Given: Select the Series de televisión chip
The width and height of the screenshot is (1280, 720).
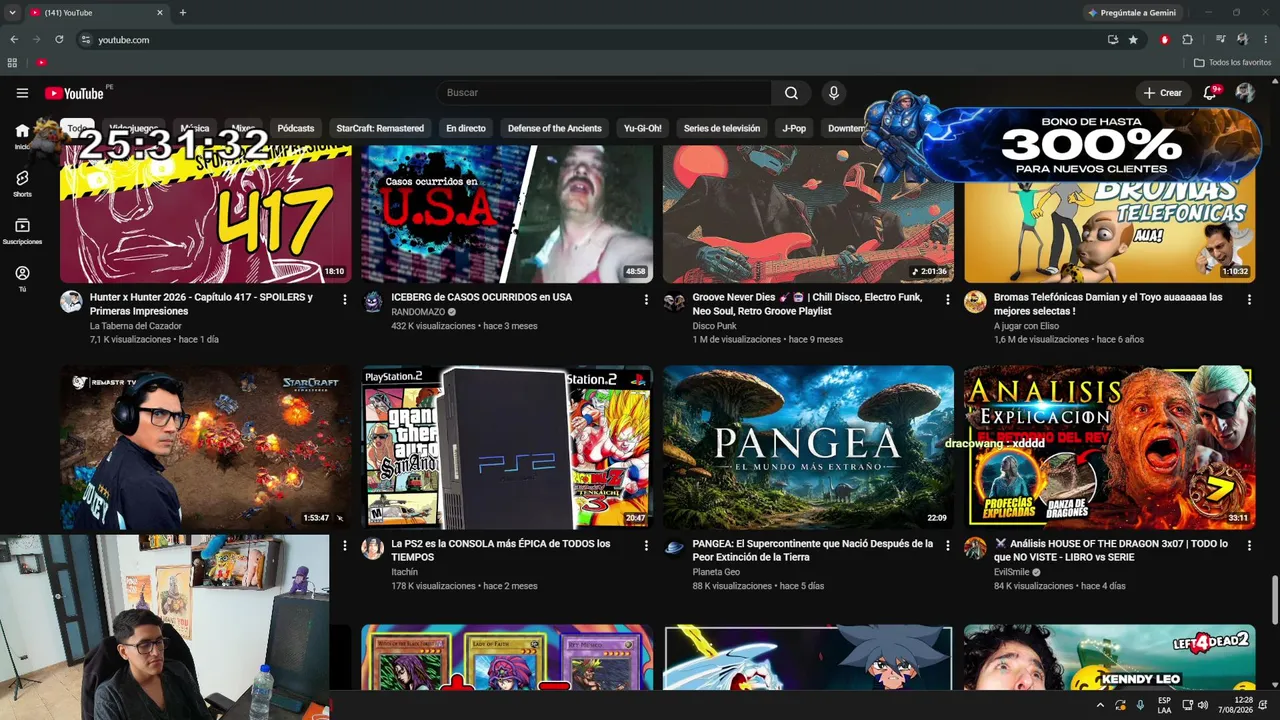Looking at the screenshot, I should click(722, 128).
